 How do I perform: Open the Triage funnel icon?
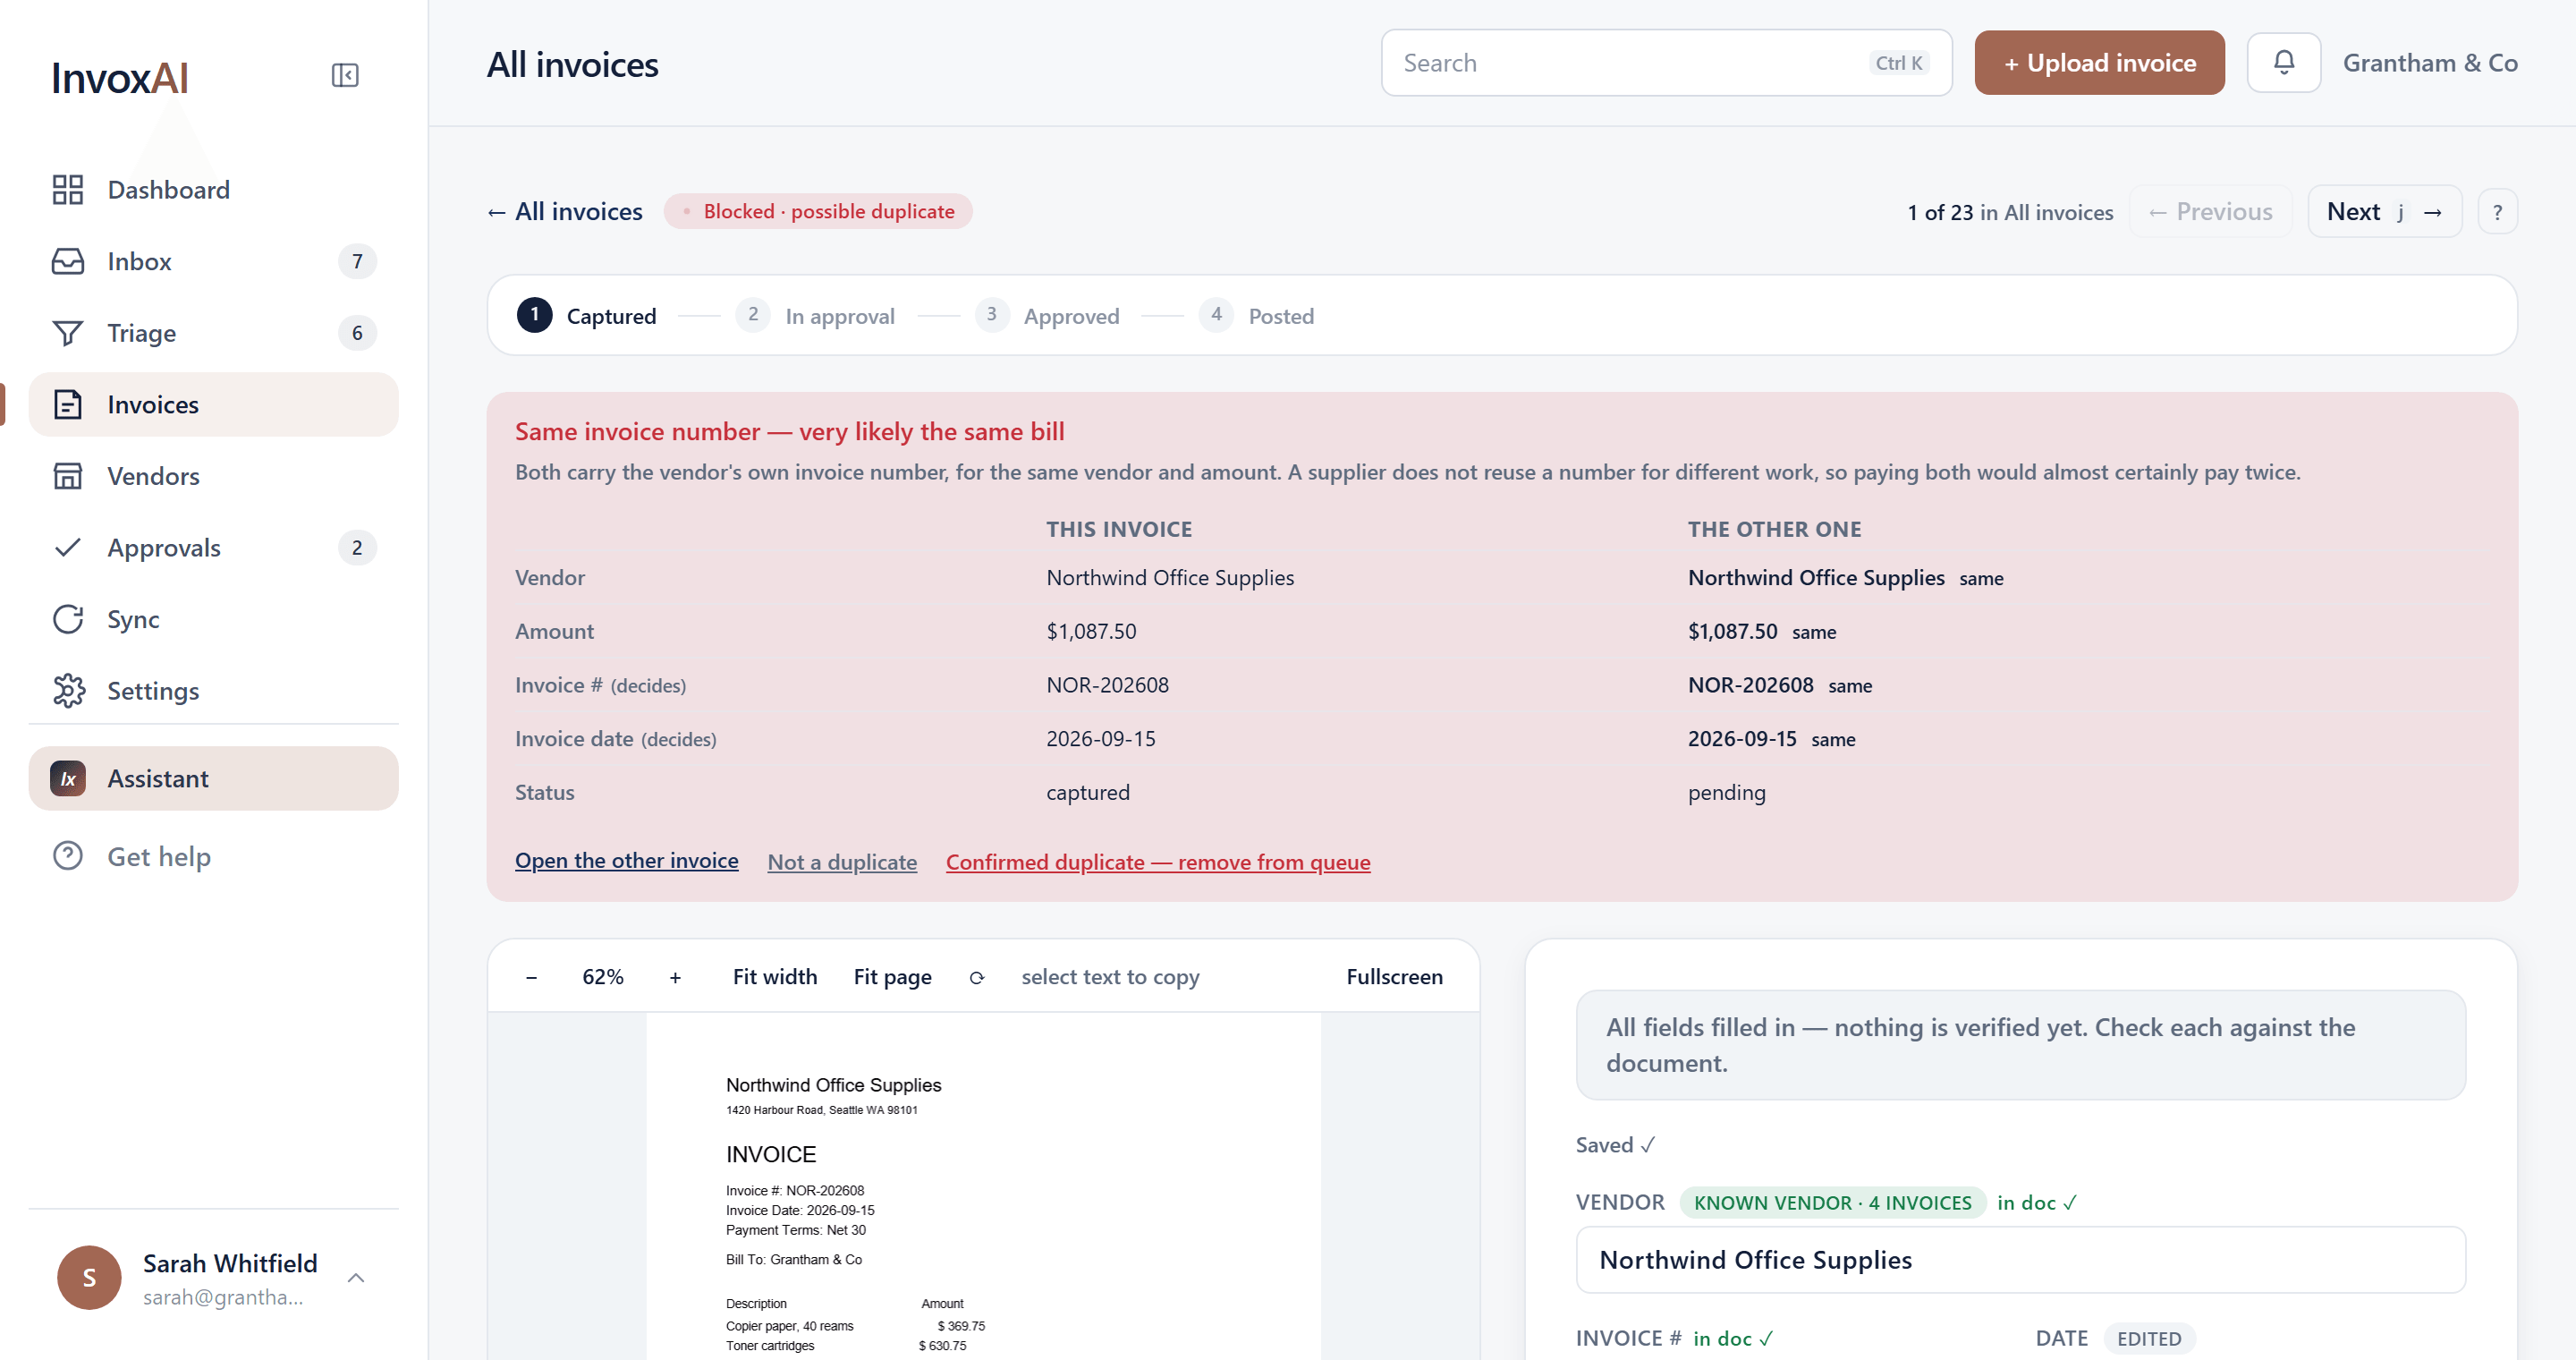(68, 333)
